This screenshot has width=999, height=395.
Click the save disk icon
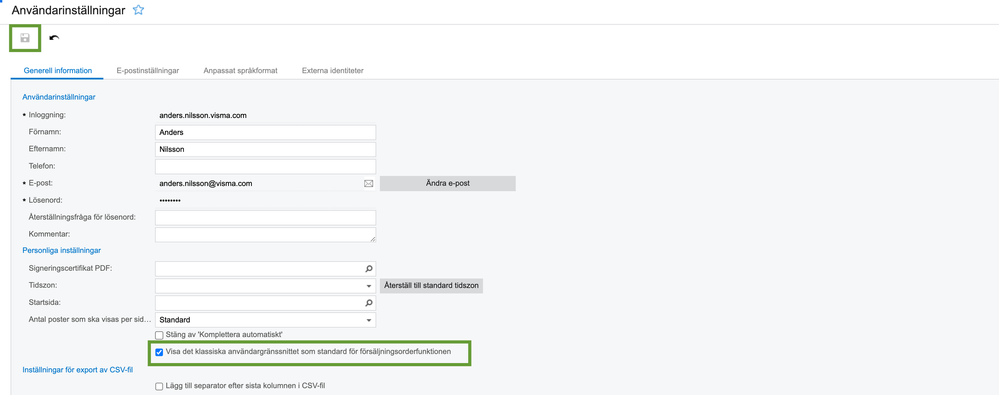(x=25, y=38)
